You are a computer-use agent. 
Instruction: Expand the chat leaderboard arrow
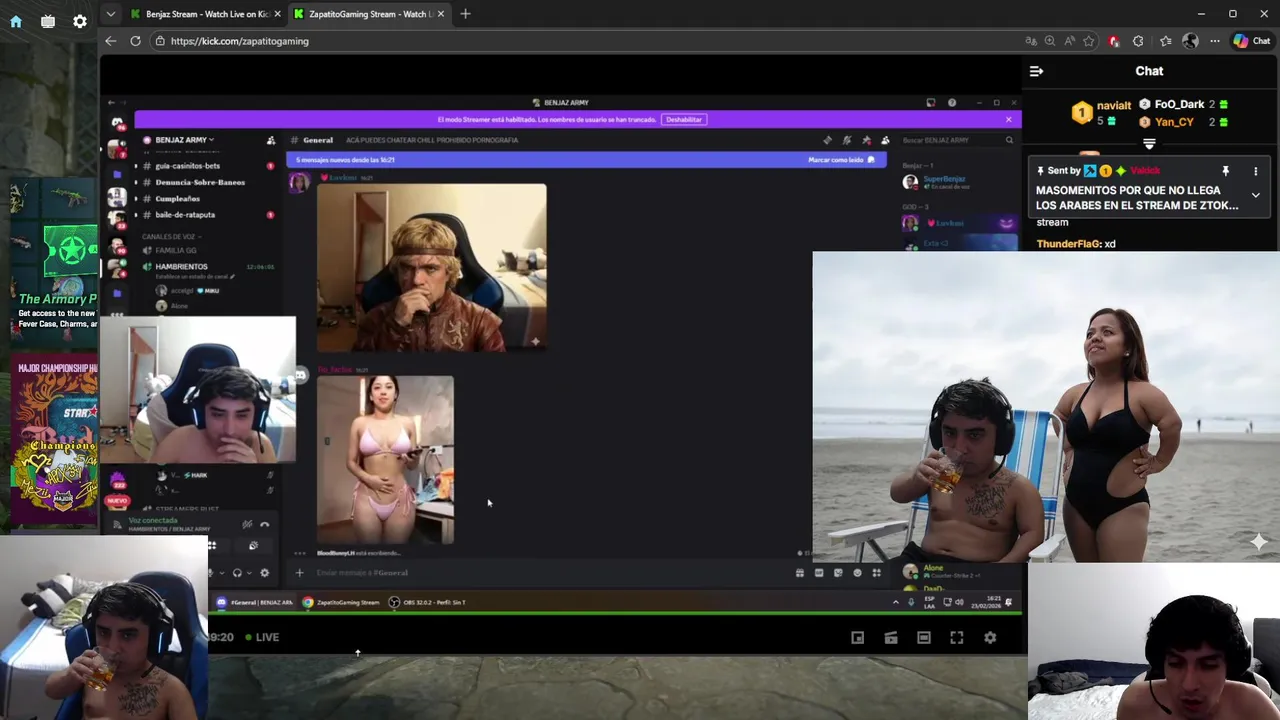pos(1149,144)
